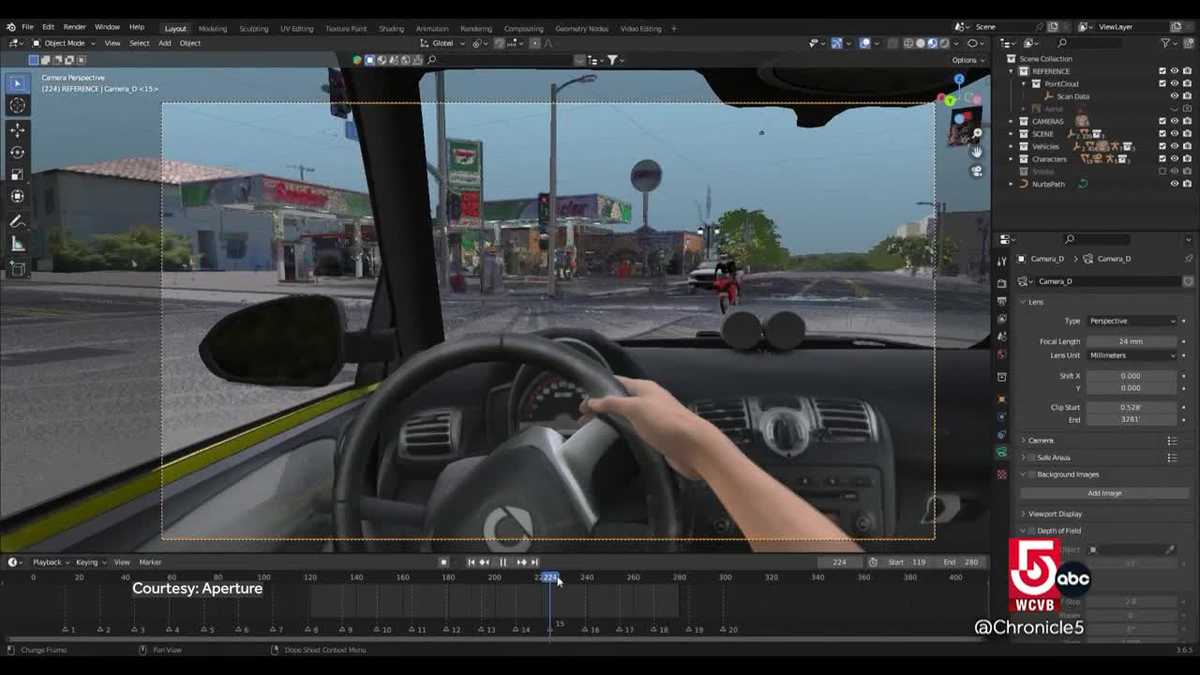The height and width of the screenshot is (675, 1200).
Task: Expand the Characters collection in the outliner
Action: pos(1011,159)
